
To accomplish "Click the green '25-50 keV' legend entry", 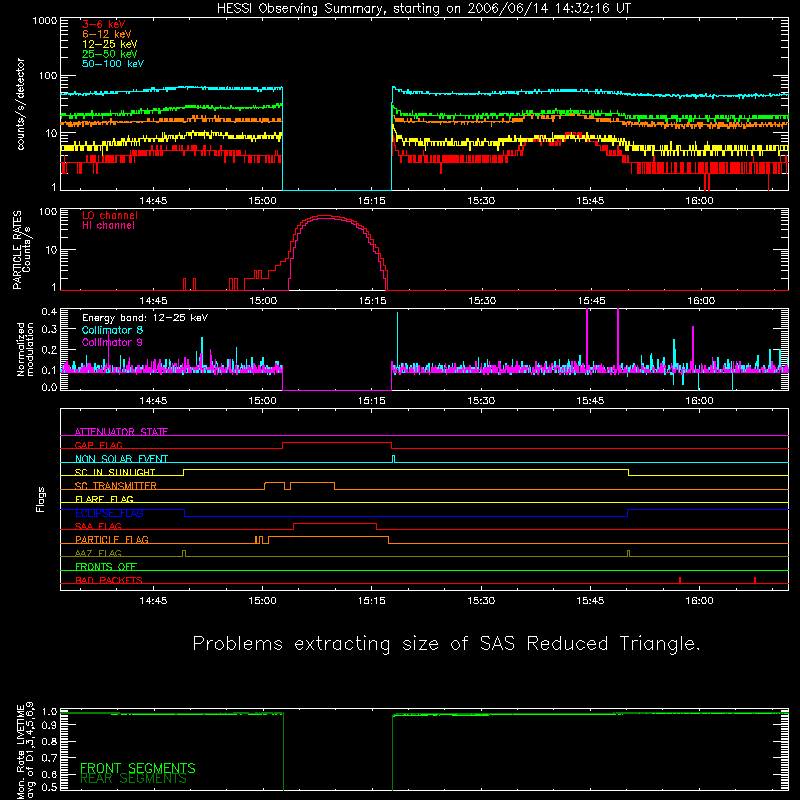I will point(109,54).
